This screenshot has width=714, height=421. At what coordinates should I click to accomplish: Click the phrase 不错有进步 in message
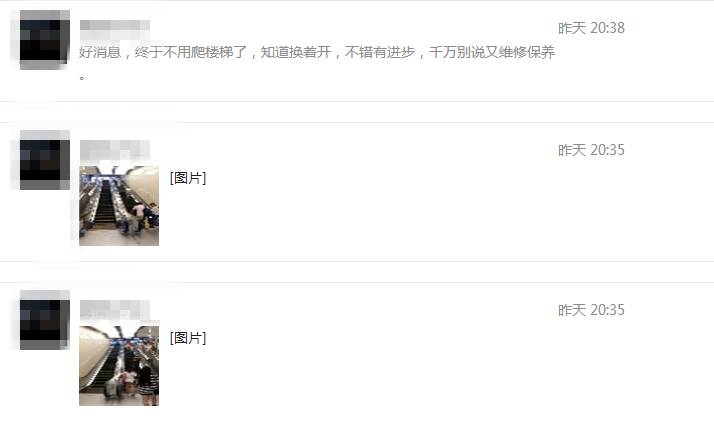tap(380, 52)
